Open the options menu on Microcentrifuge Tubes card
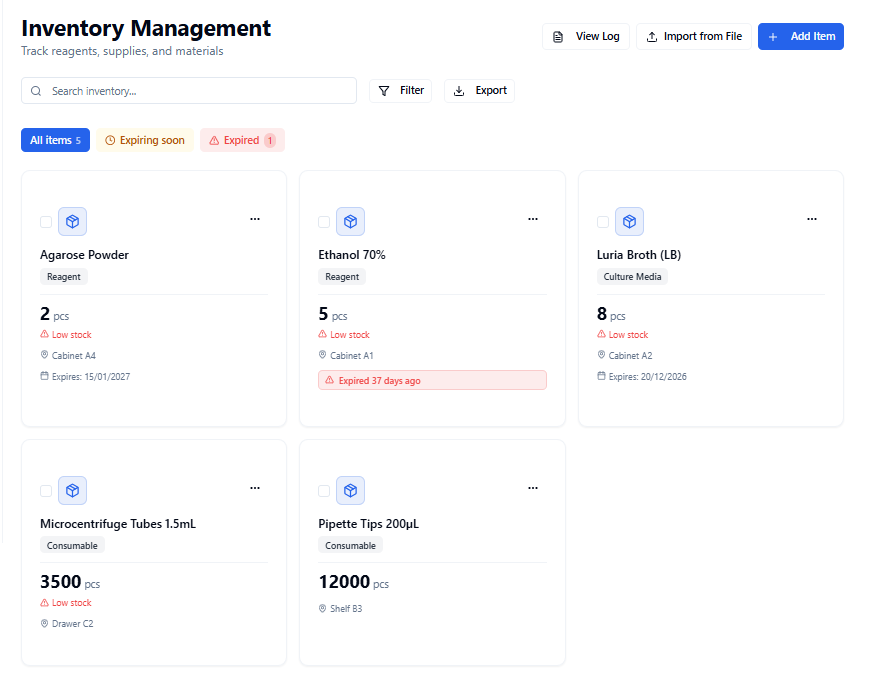 (255, 488)
